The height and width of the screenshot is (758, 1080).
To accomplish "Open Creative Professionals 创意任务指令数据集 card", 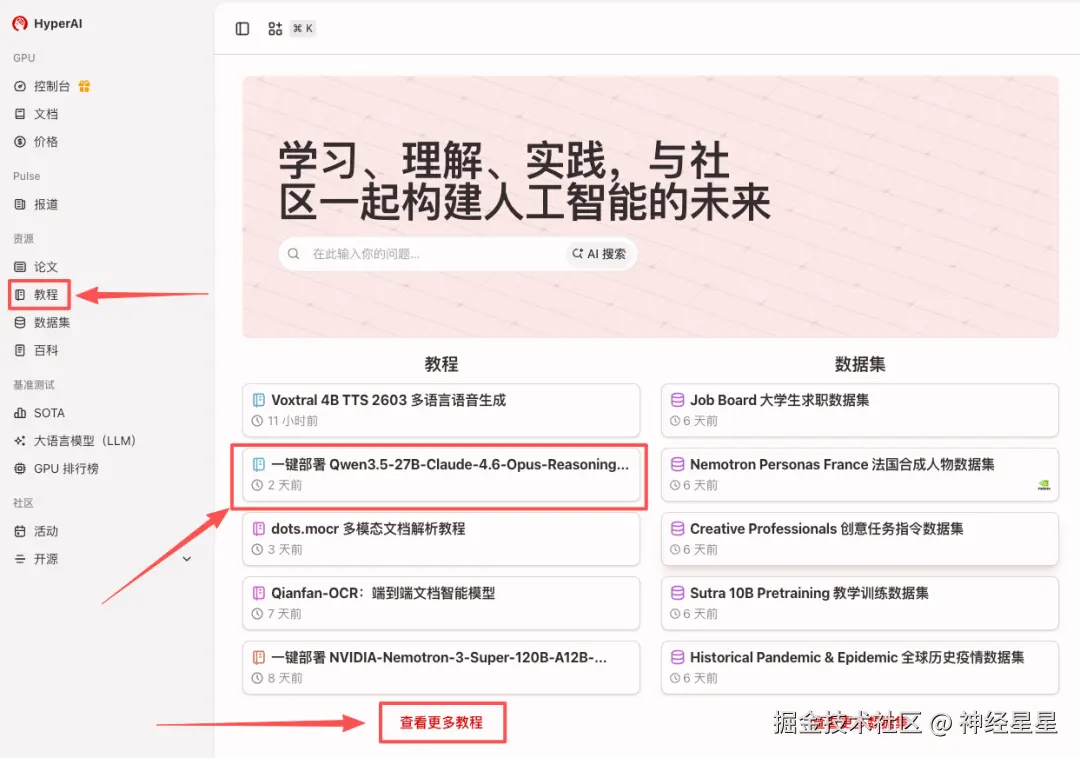I will (x=860, y=539).
